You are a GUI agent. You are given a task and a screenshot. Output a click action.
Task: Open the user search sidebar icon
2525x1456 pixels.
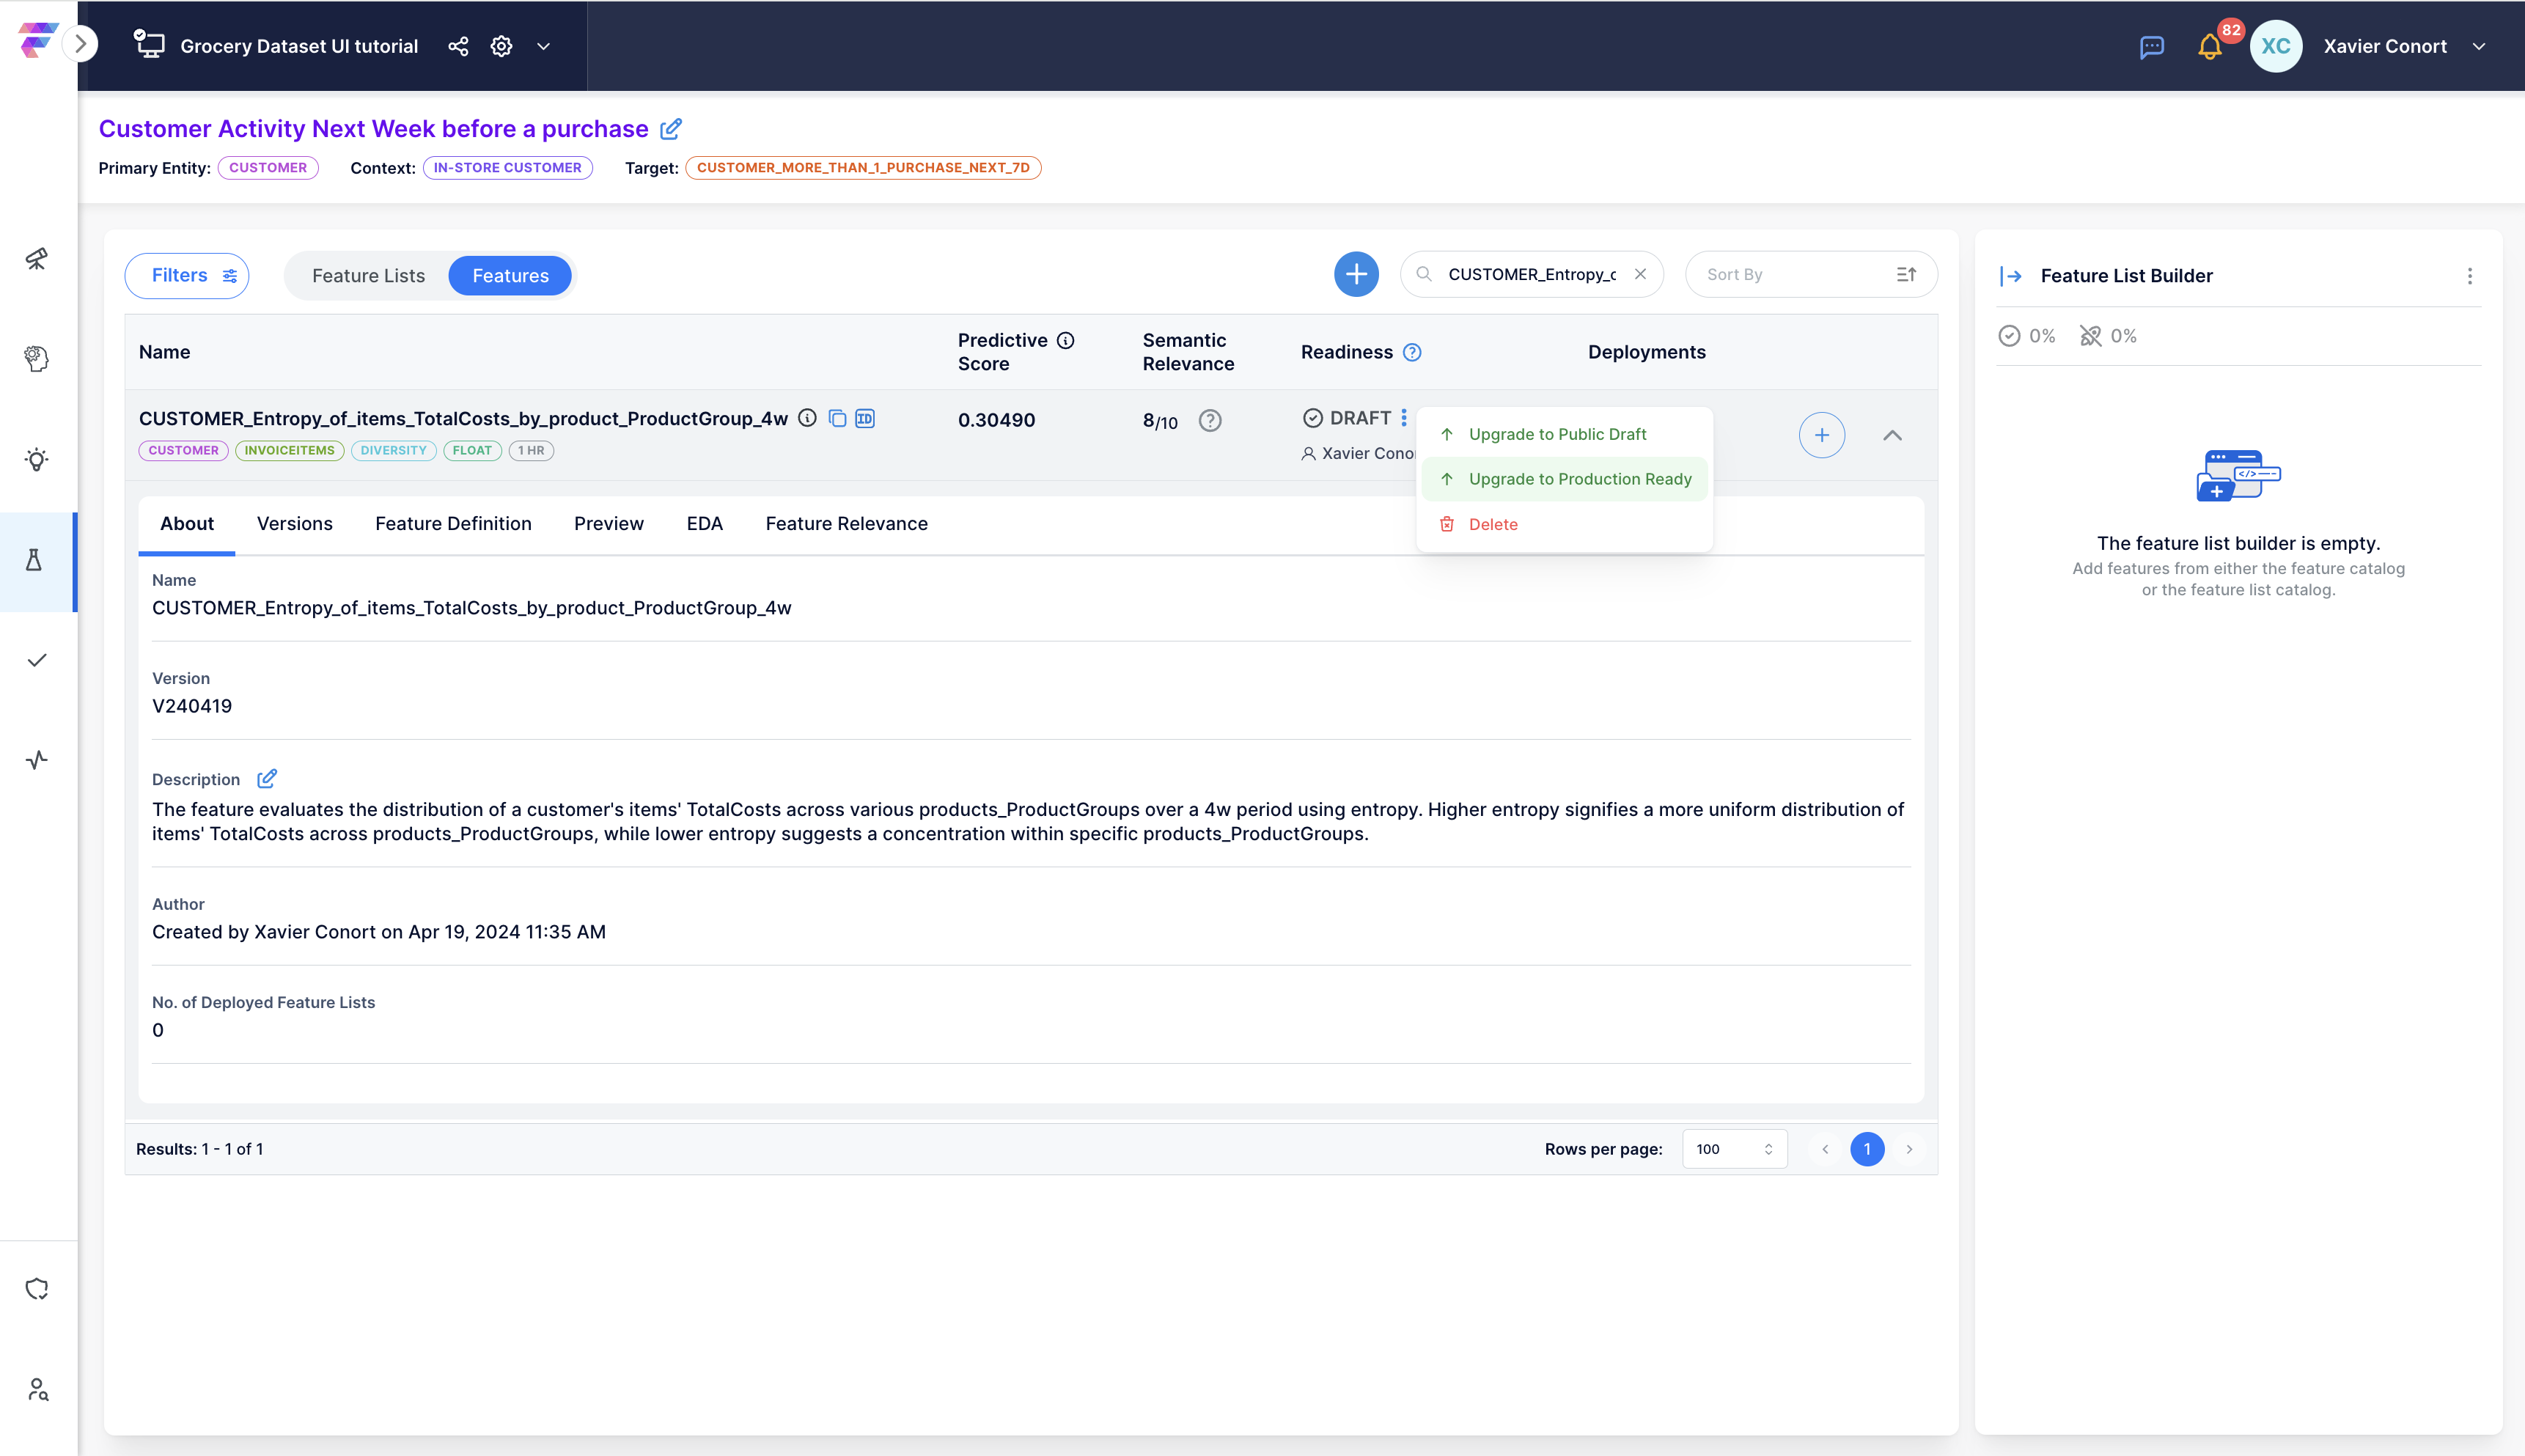pos(37,1389)
